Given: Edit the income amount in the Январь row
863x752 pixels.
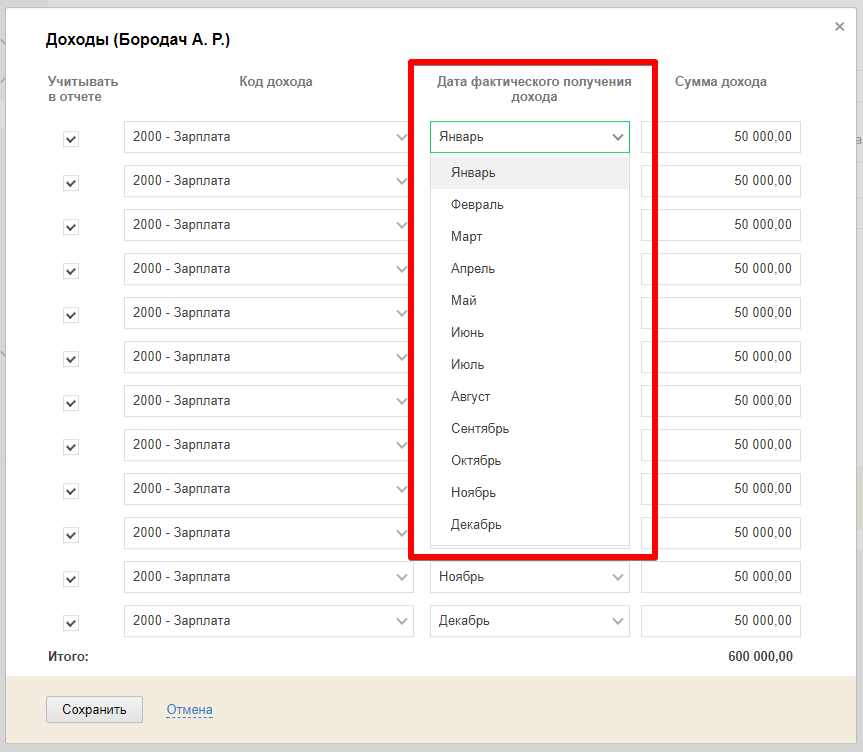Looking at the screenshot, I should pyautogui.click(x=720, y=137).
